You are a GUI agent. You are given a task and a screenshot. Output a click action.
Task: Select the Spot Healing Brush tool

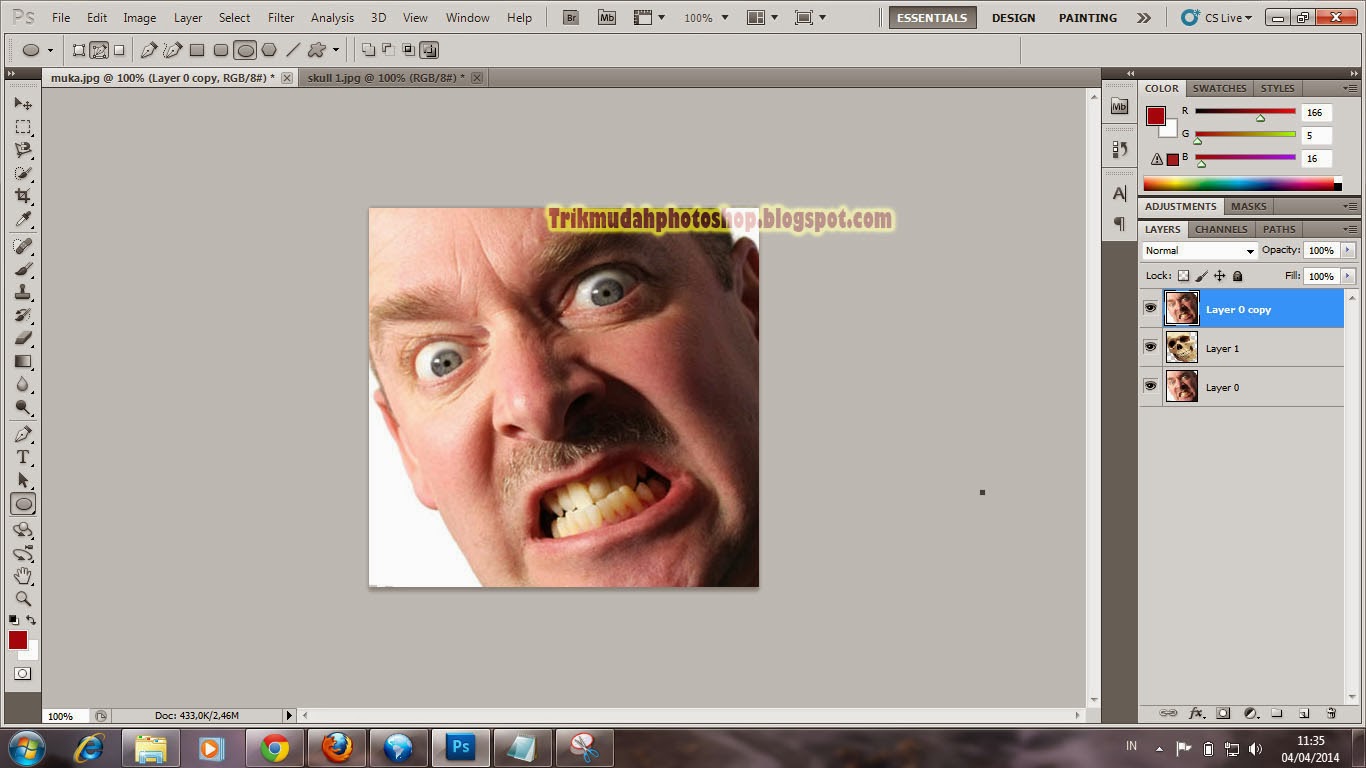pos(23,246)
